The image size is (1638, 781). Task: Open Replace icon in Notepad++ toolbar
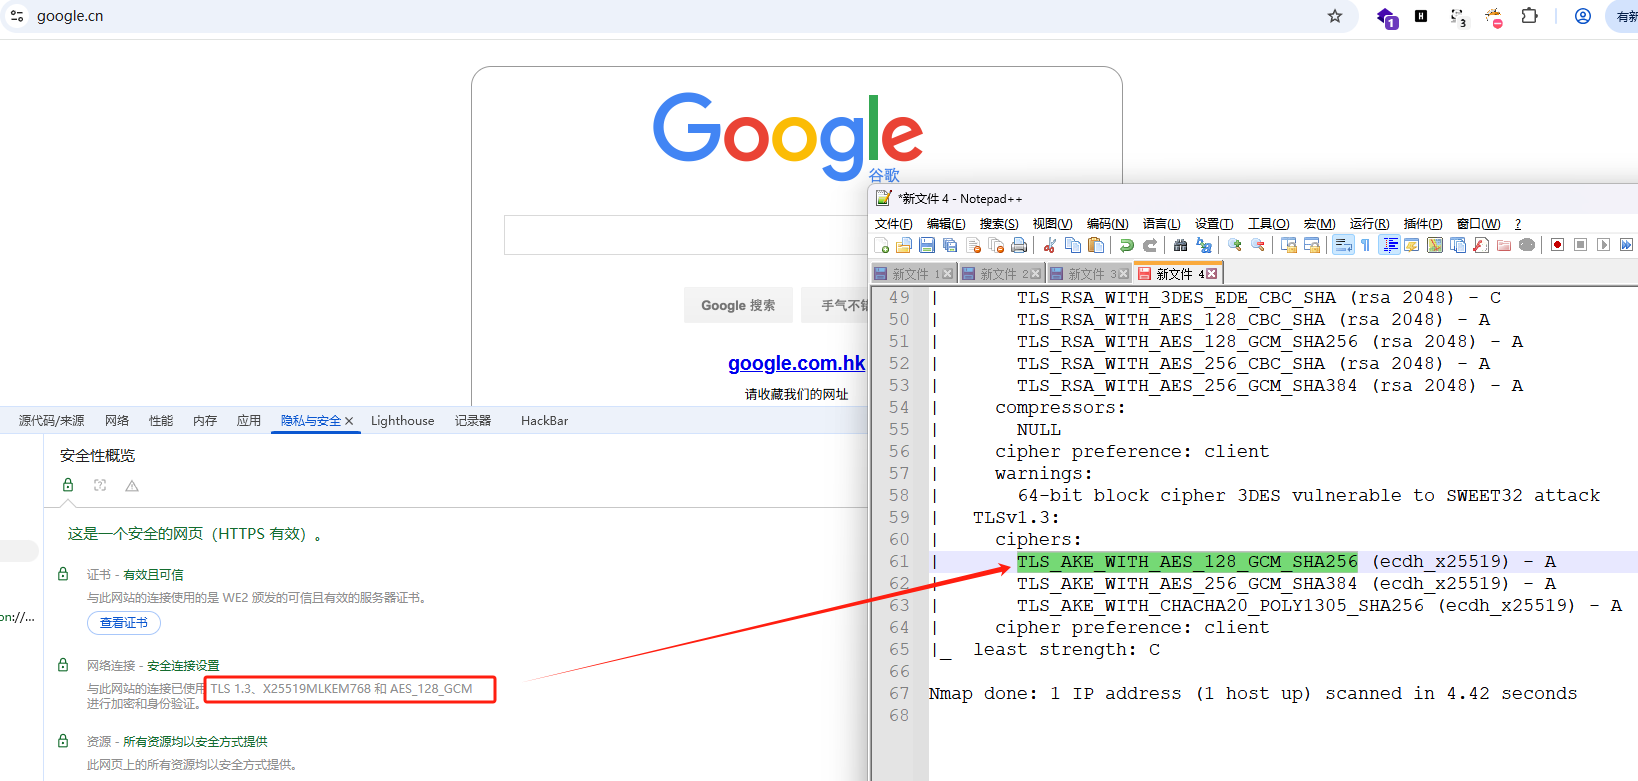(x=1203, y=245)
